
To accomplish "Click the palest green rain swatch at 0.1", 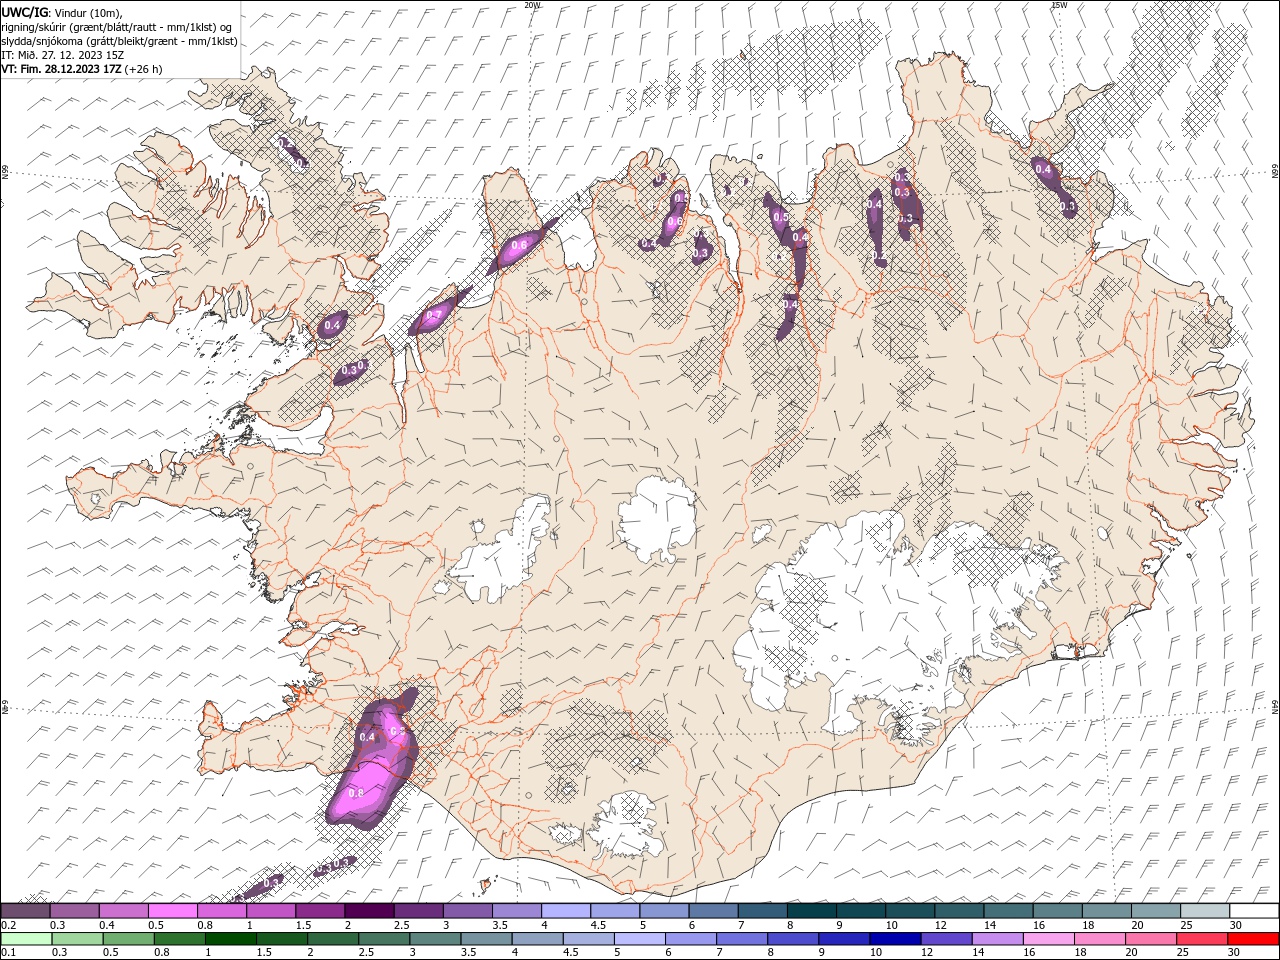I will pyautogui.click(x=26, y=939).
